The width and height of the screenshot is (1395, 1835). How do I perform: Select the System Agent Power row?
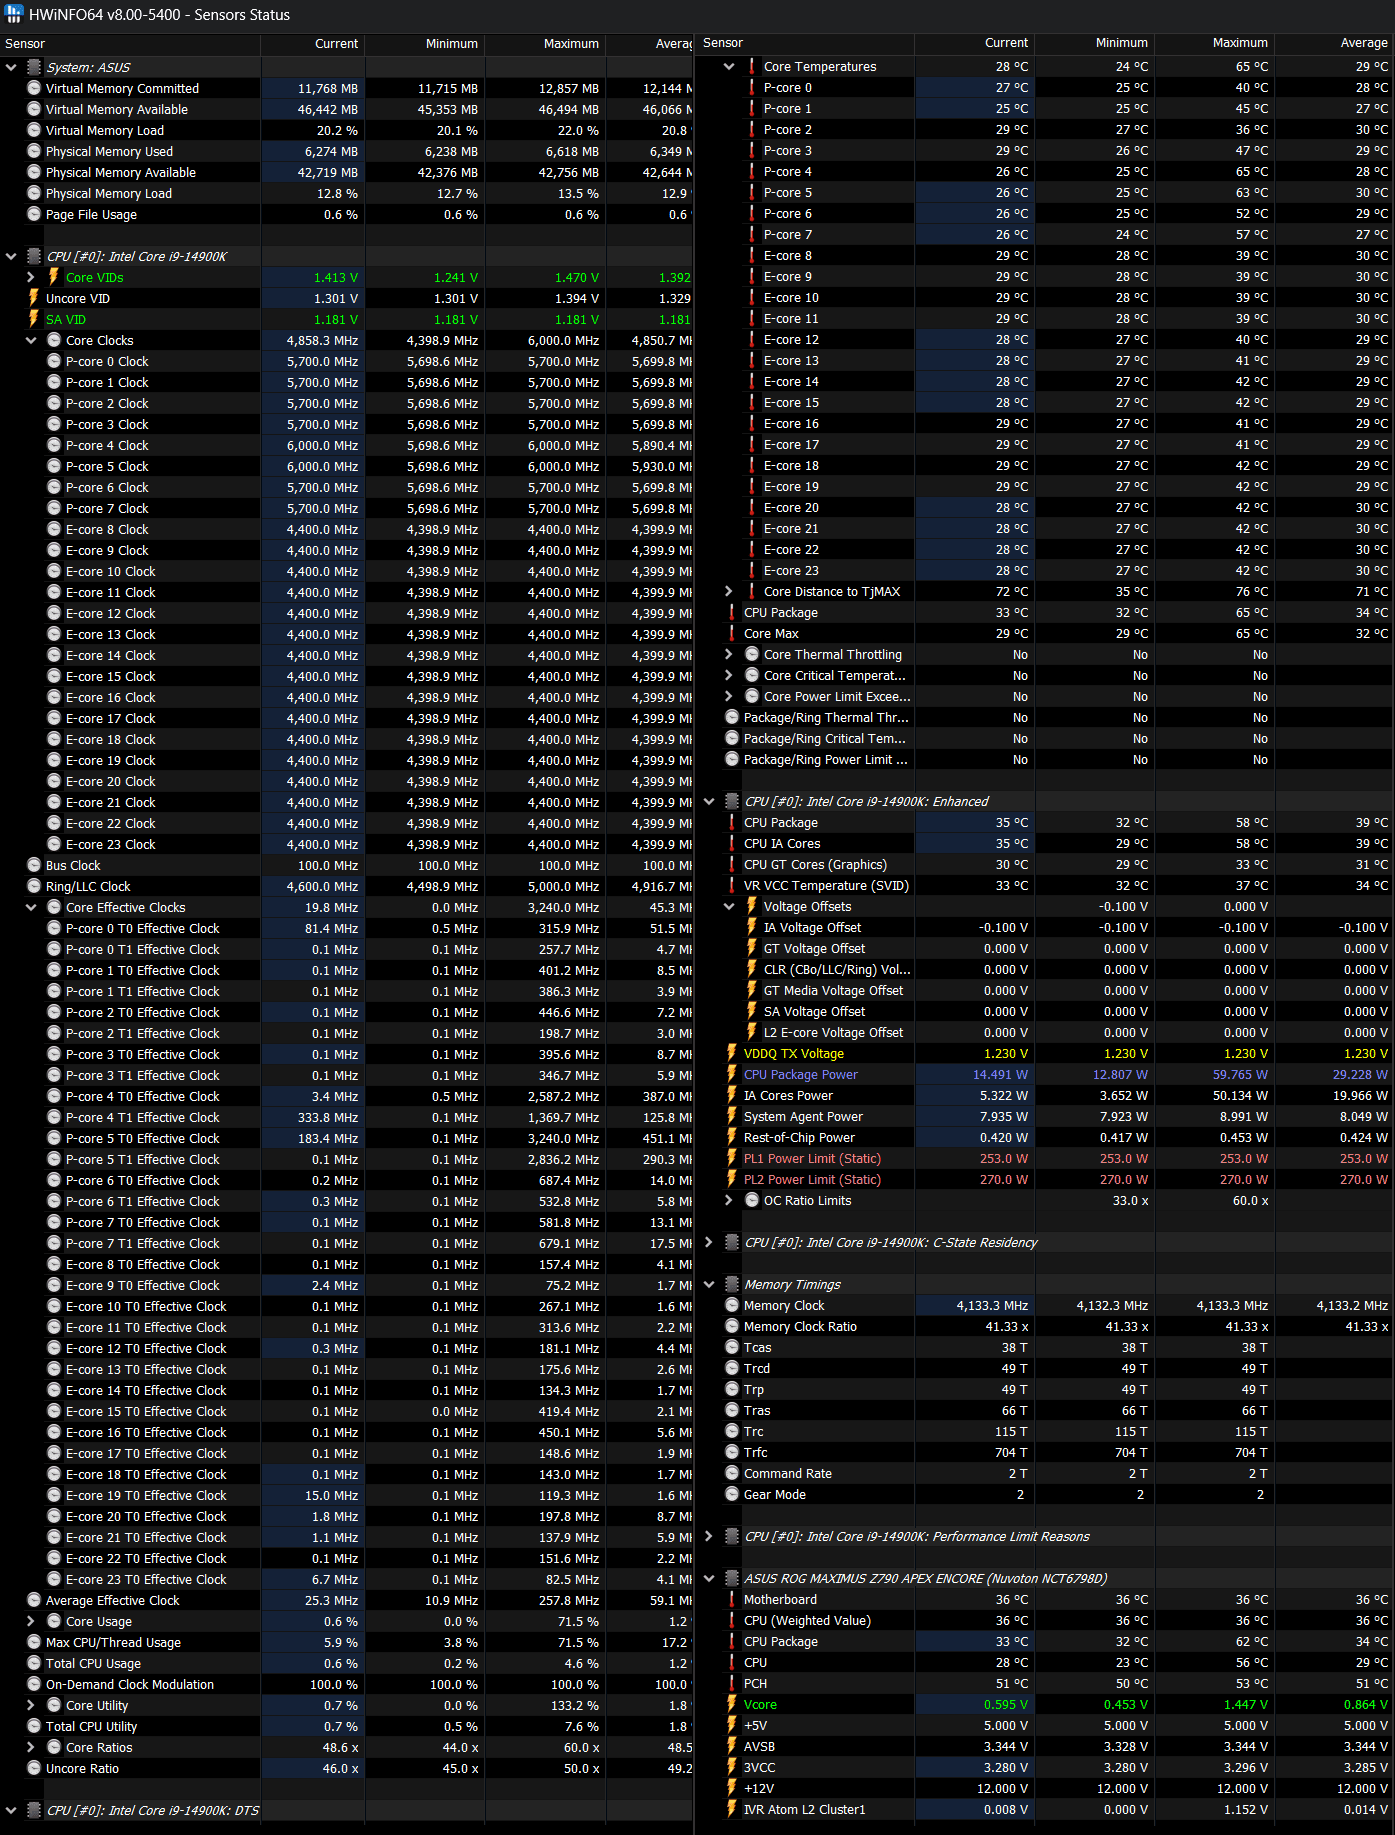point(1046,1116)
